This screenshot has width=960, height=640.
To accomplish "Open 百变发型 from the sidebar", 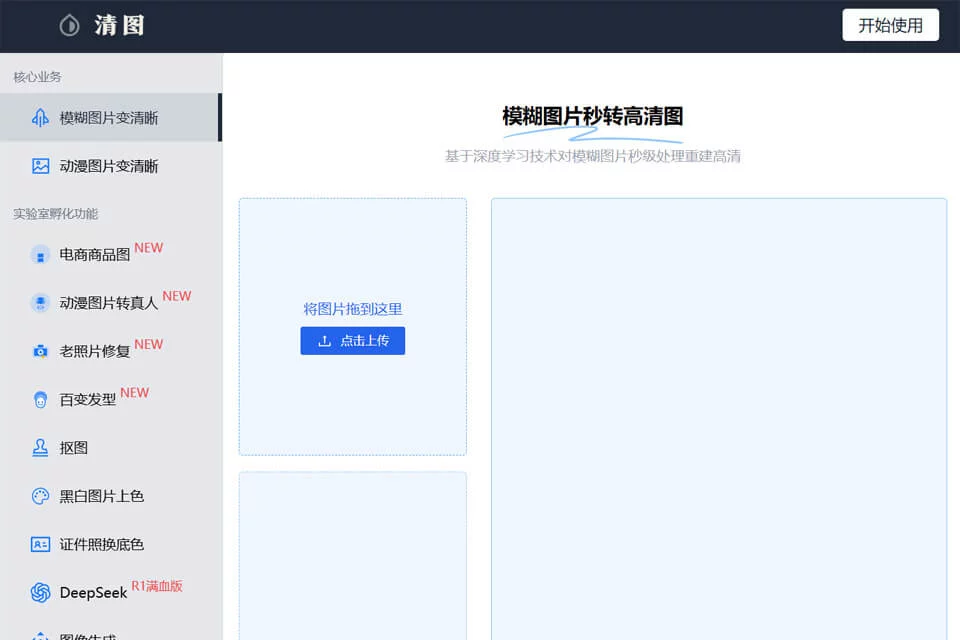I will click(111, 399).
